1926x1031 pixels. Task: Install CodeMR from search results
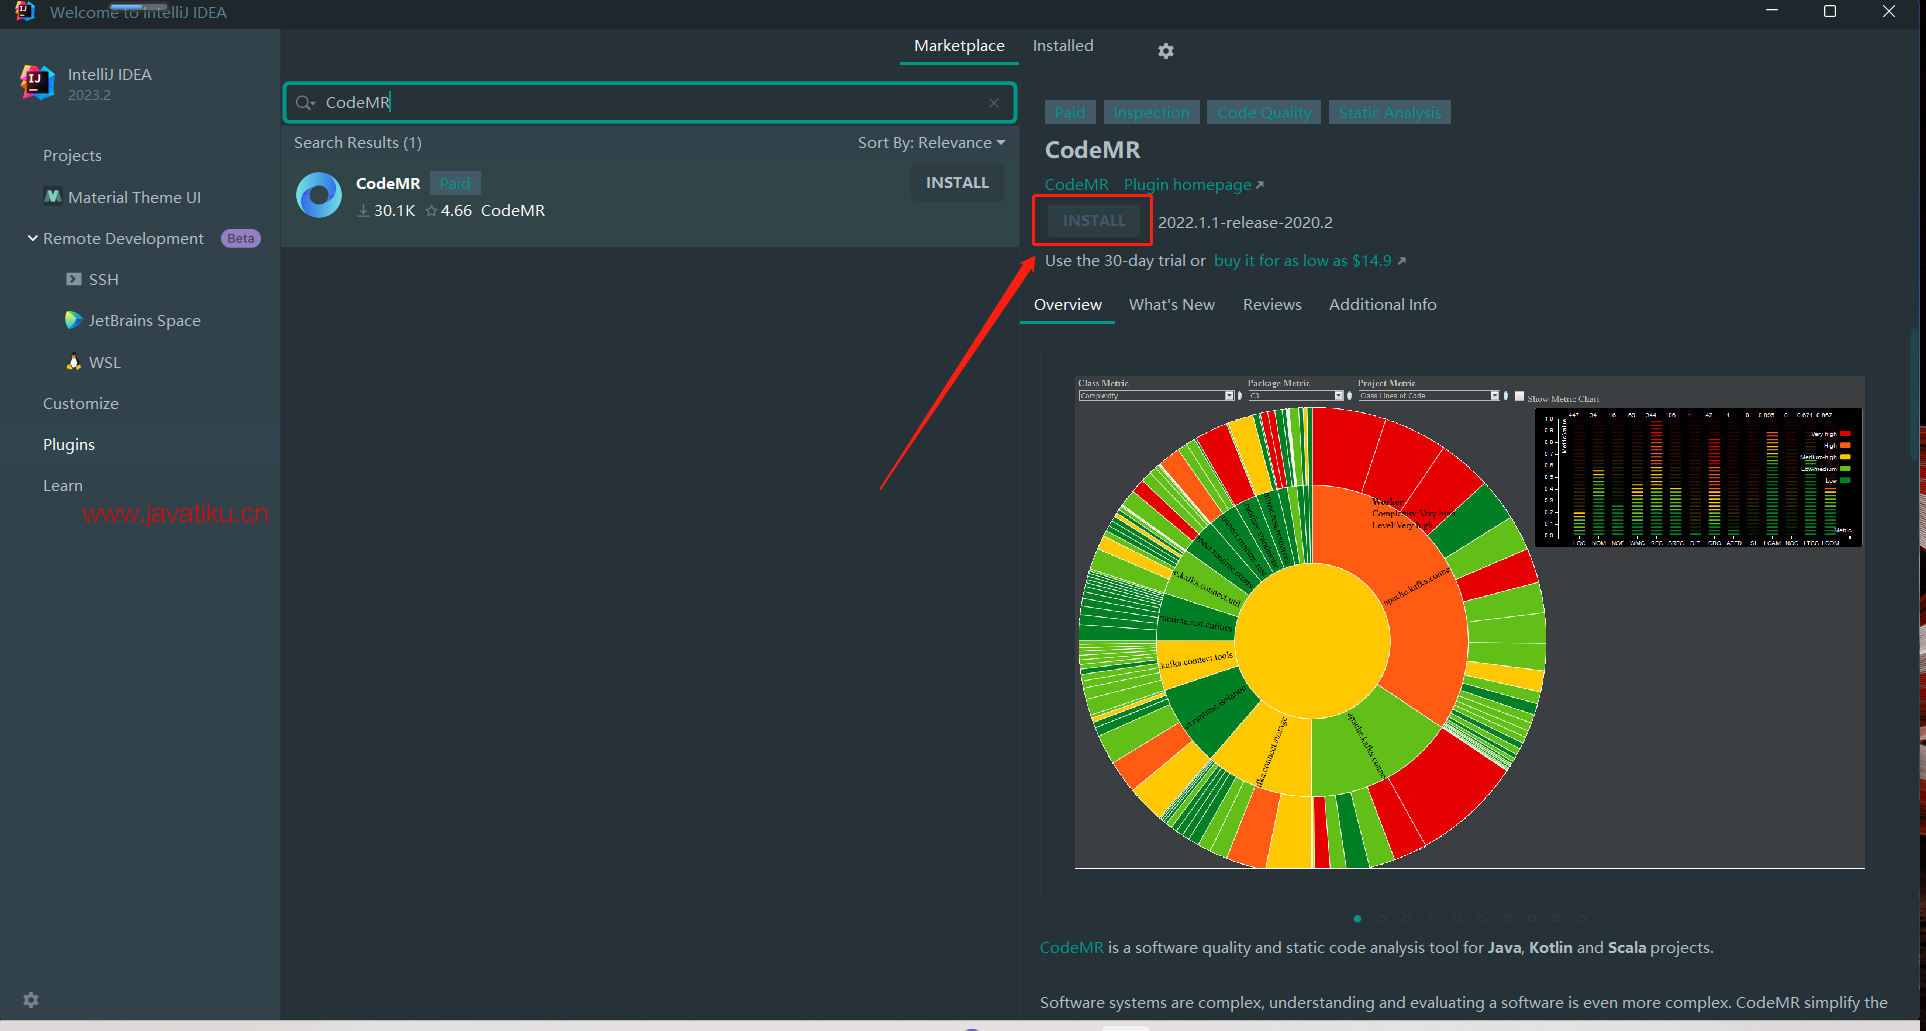point(957,183)
